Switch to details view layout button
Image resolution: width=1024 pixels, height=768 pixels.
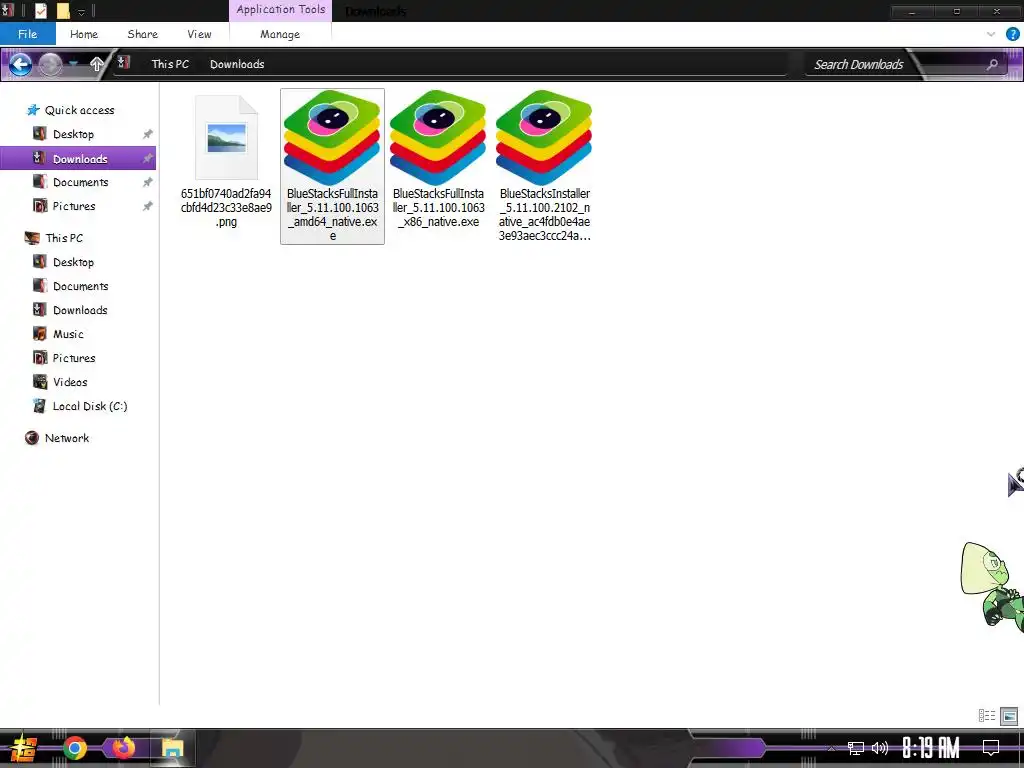[987, 716]
